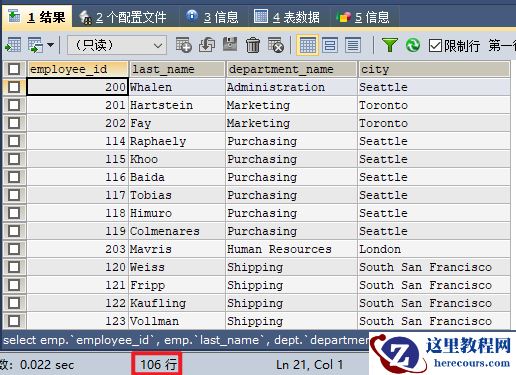
Task: Check the row checkbox for Fay
Action: tap(14, 123)
